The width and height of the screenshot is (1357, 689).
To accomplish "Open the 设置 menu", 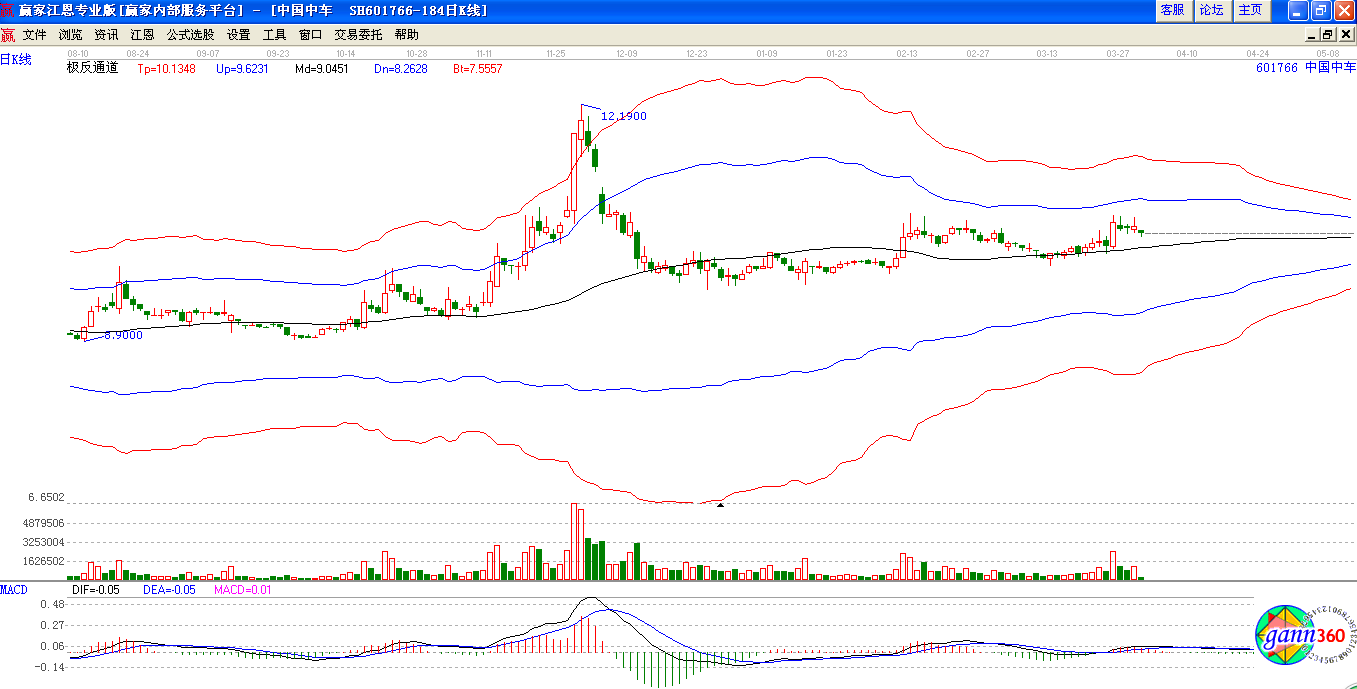I will point(239,34).
